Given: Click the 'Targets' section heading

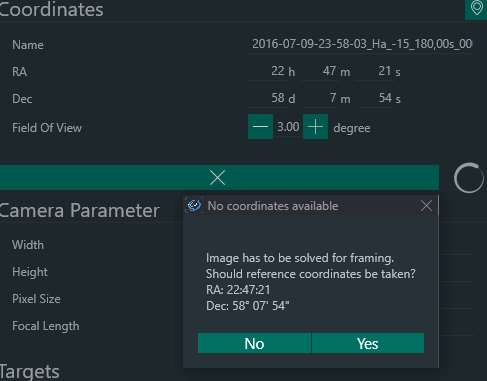Looking at the screenshot, I should coord(30,371).
